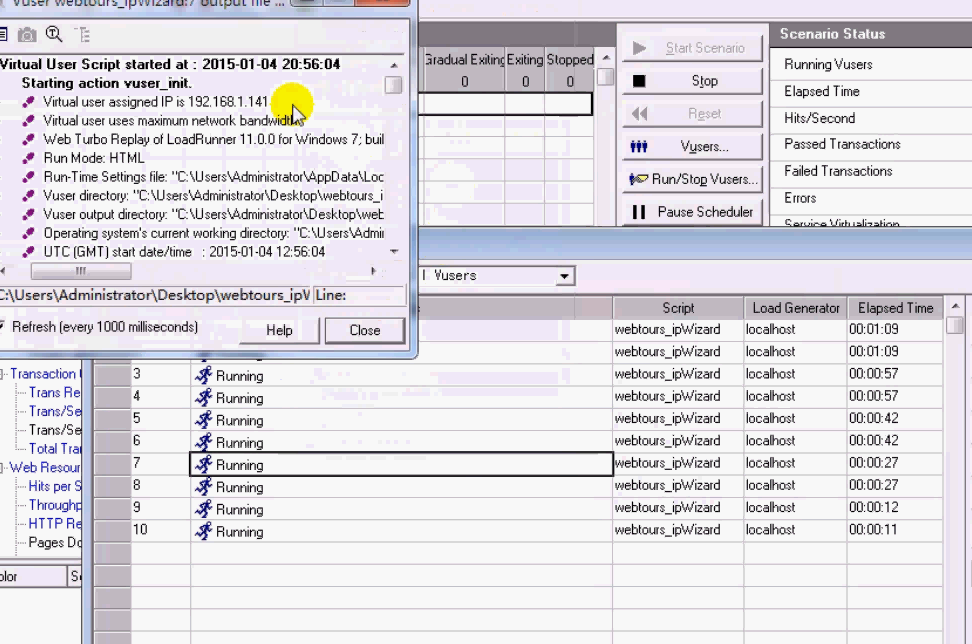Screen dimensions: 972x644
Task: Click running-man icon of Vuser 8
Action: click(x=203, y=487)
